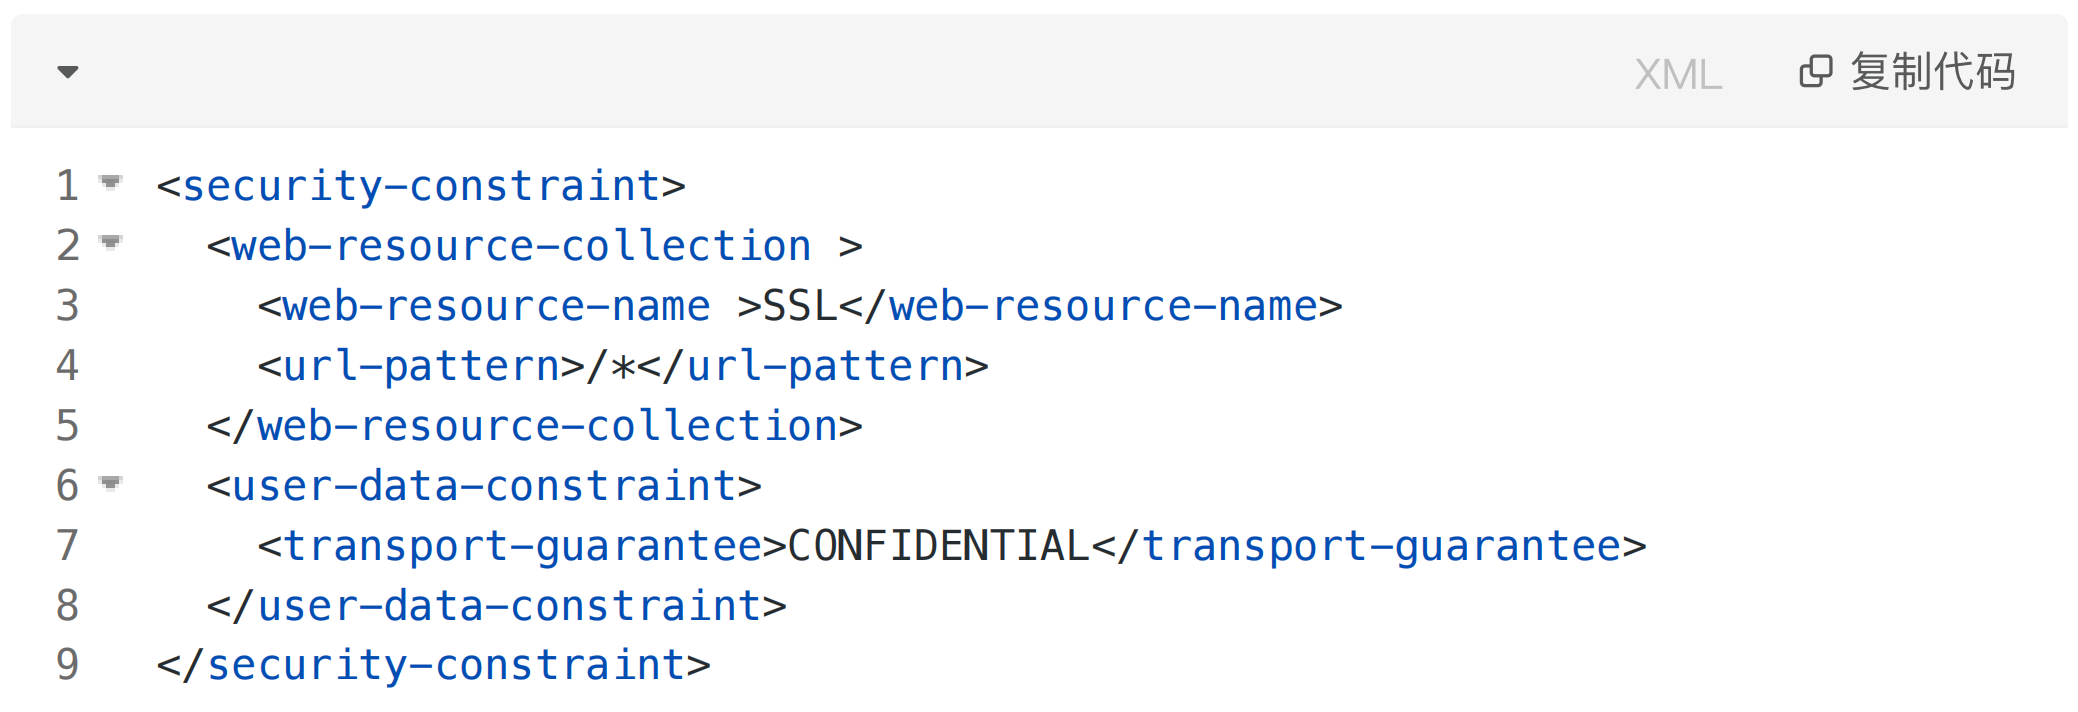
Task: Click the closing security-constraint tag
Action: coord(434,666)
